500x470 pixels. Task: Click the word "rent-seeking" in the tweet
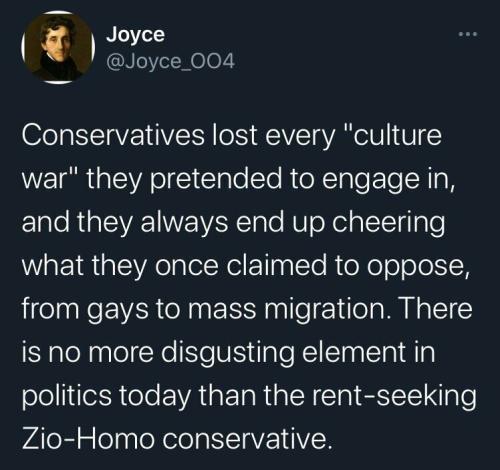(397, 396)
